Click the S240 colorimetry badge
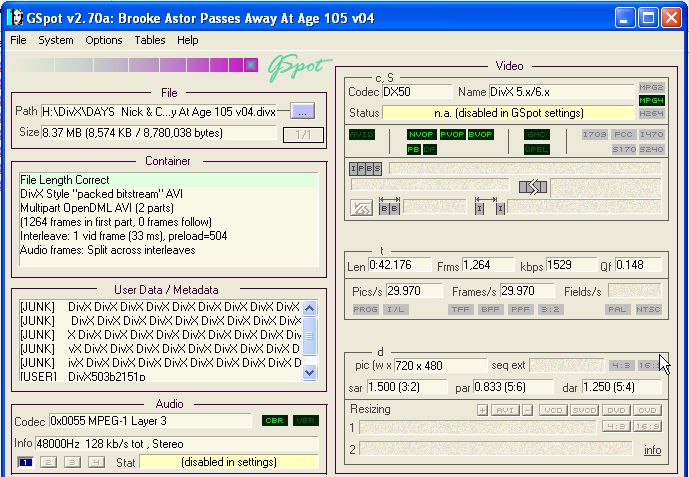Screen dimensions: 689x477 651,149
